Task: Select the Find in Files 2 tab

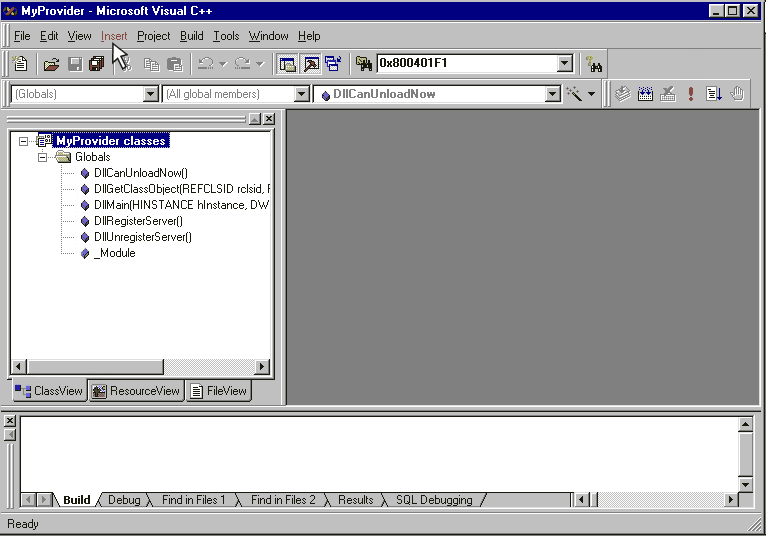Action: click(283, 500)
